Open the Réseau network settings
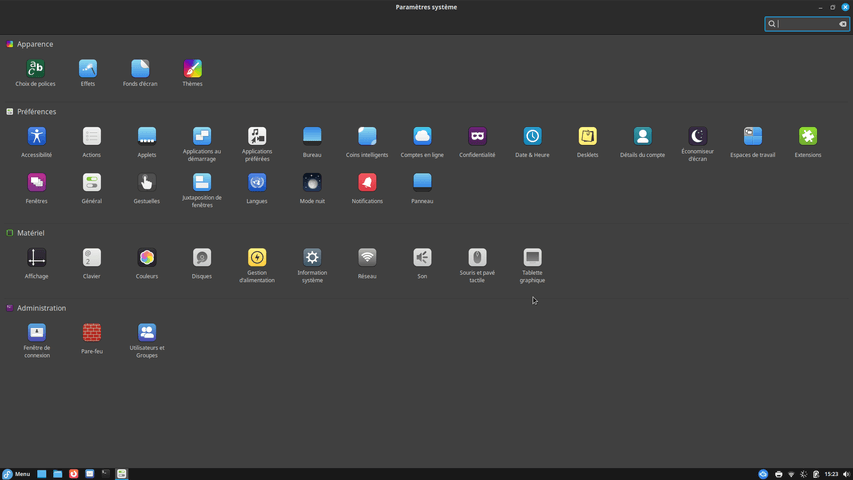This screenshot has height=480, width=853. click(367, 264)
